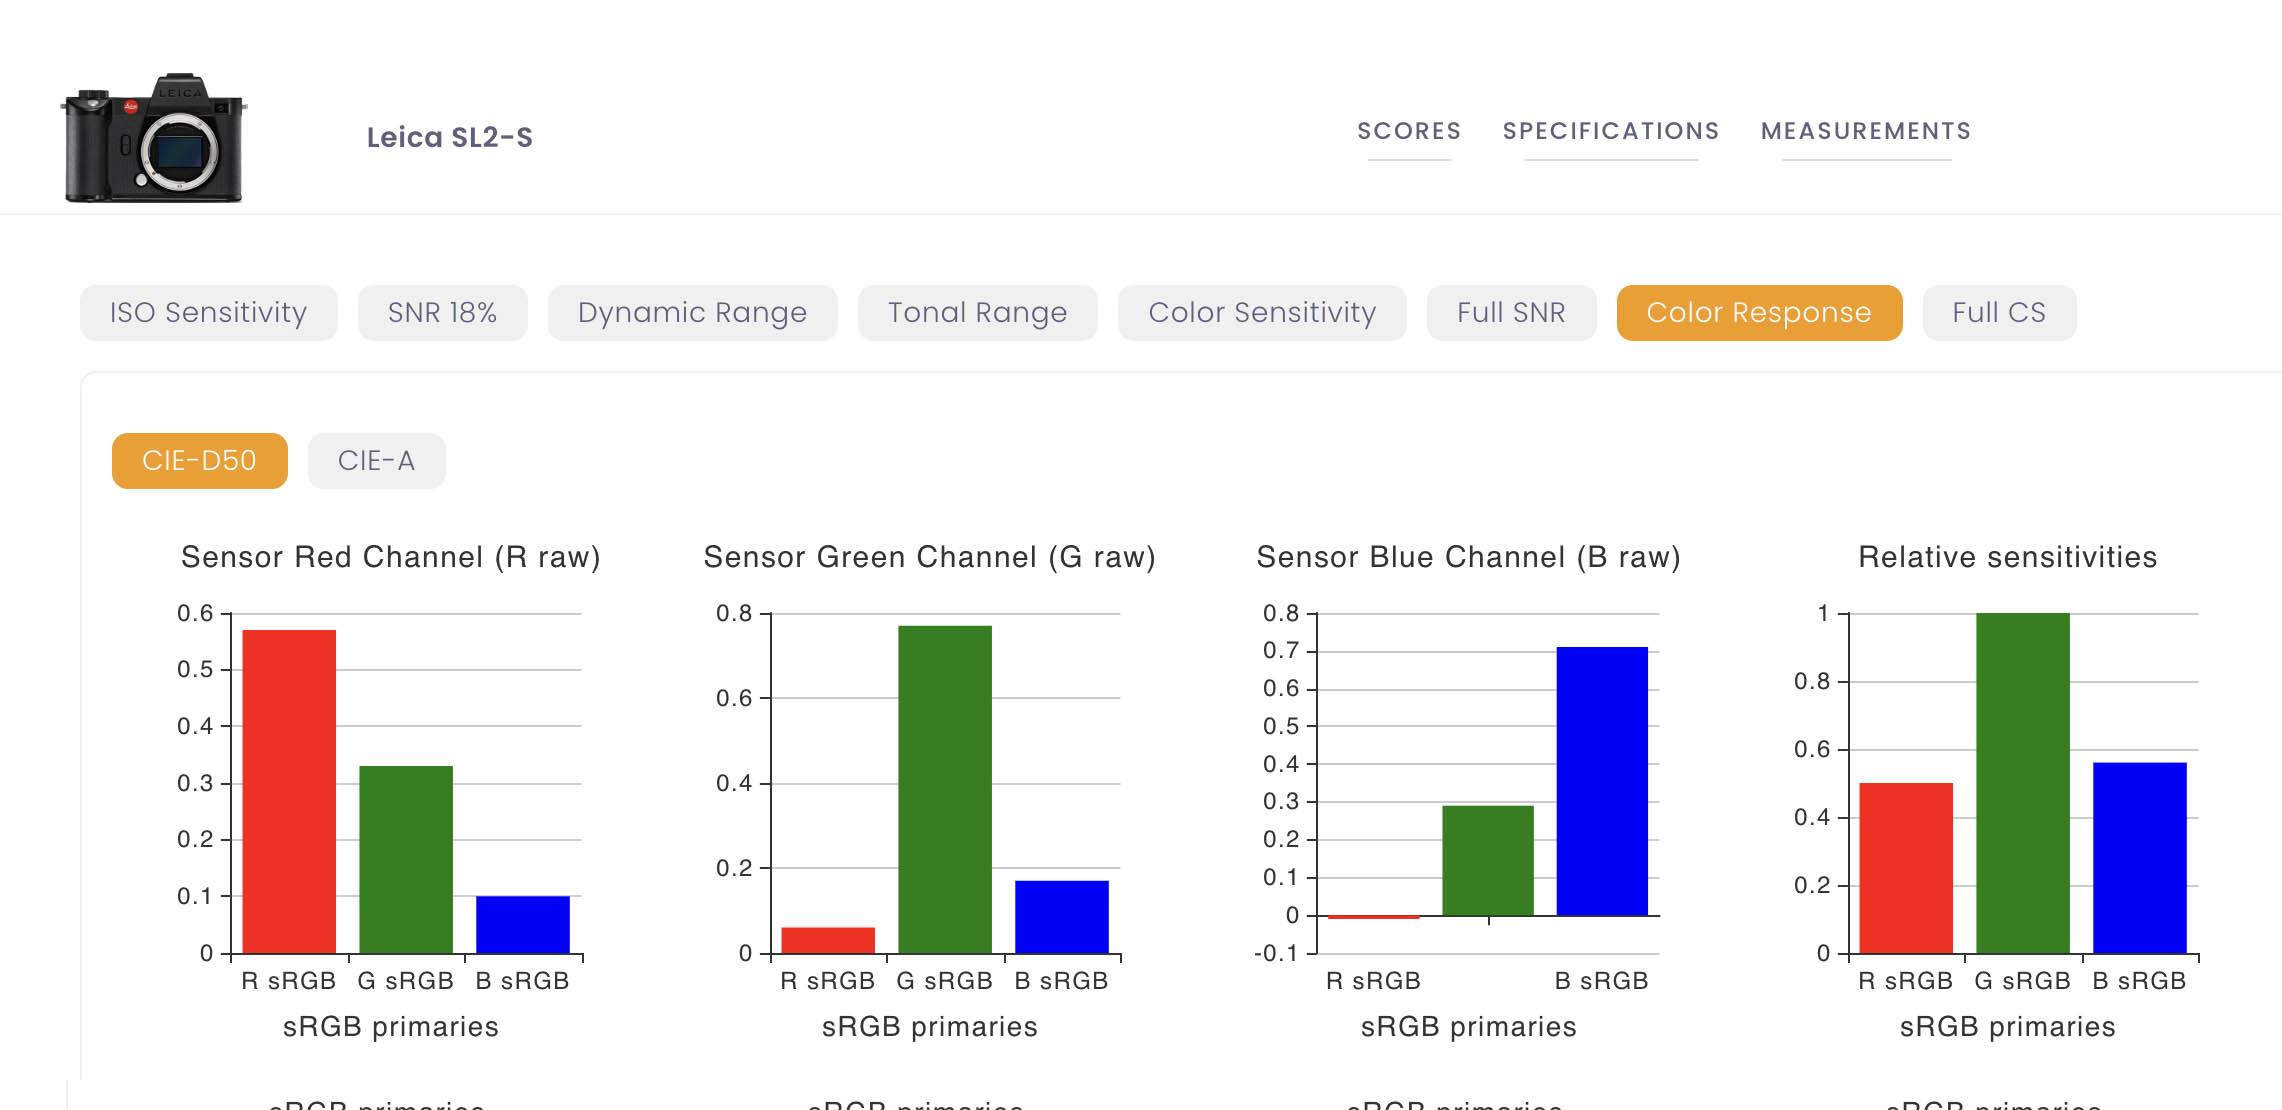Open the Full CS tab
The image size is (2282, 1110).
click(2000, 313)
